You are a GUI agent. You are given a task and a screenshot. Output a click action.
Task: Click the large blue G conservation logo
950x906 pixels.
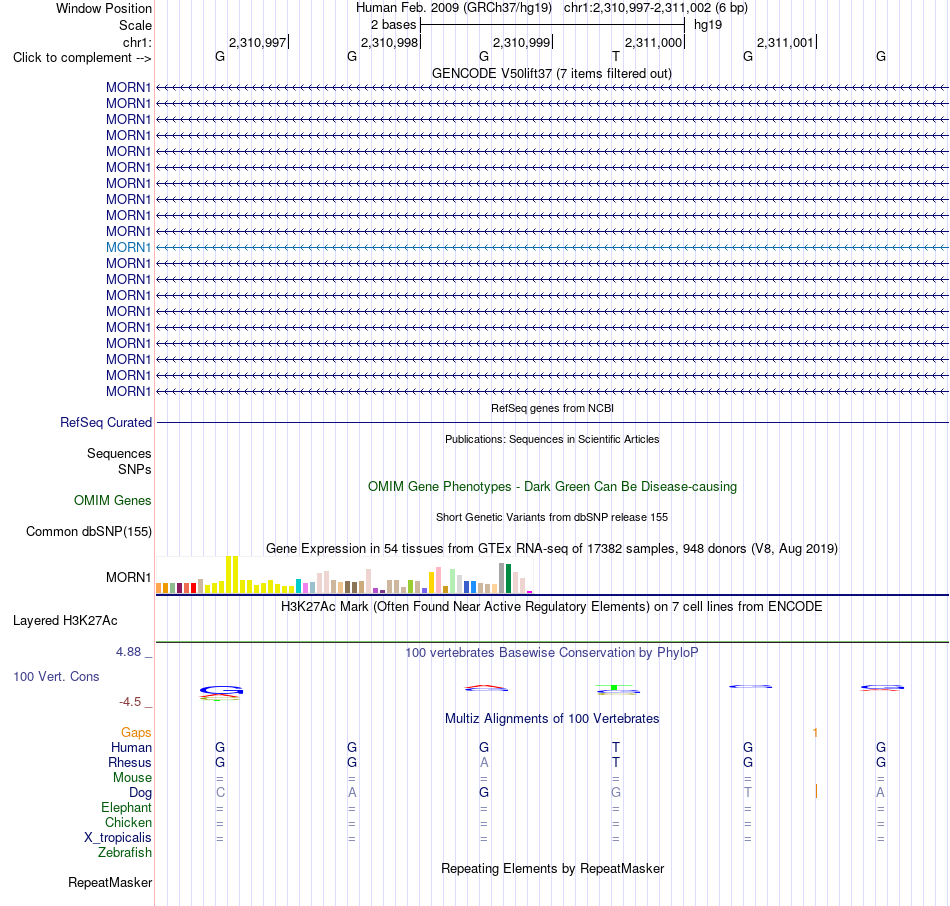point(221,690)
